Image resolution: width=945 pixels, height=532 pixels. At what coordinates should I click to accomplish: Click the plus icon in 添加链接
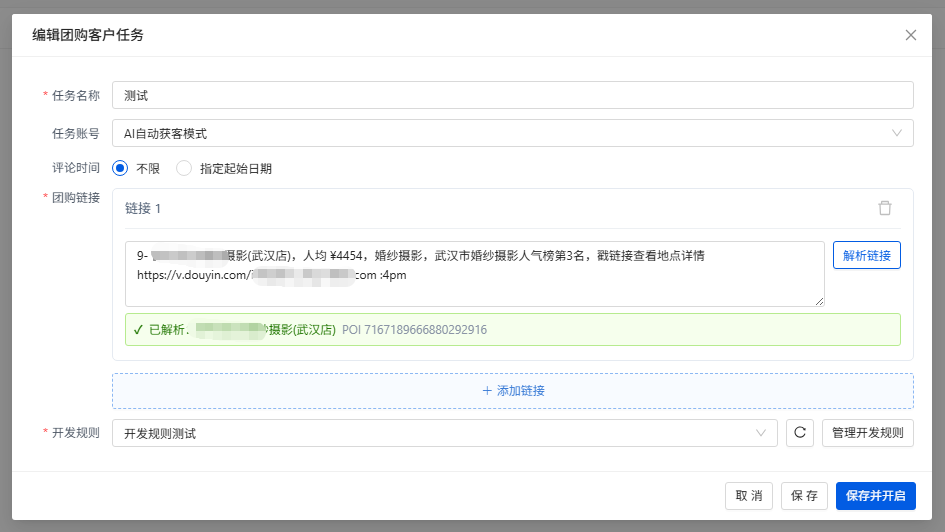click(487, 391)
